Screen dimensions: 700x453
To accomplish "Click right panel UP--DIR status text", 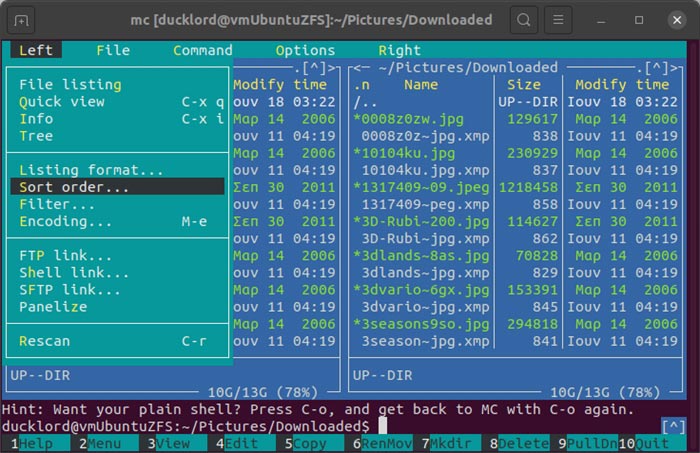I will (x=383, y=375).
